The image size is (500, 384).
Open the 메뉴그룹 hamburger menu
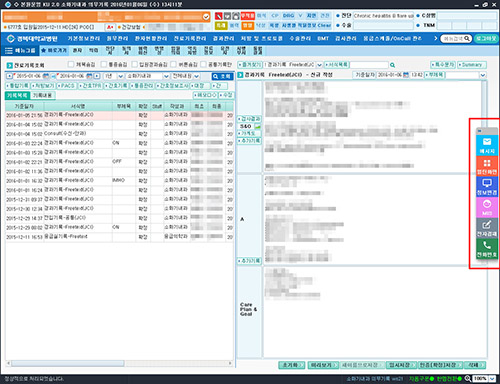click(21, 50)
